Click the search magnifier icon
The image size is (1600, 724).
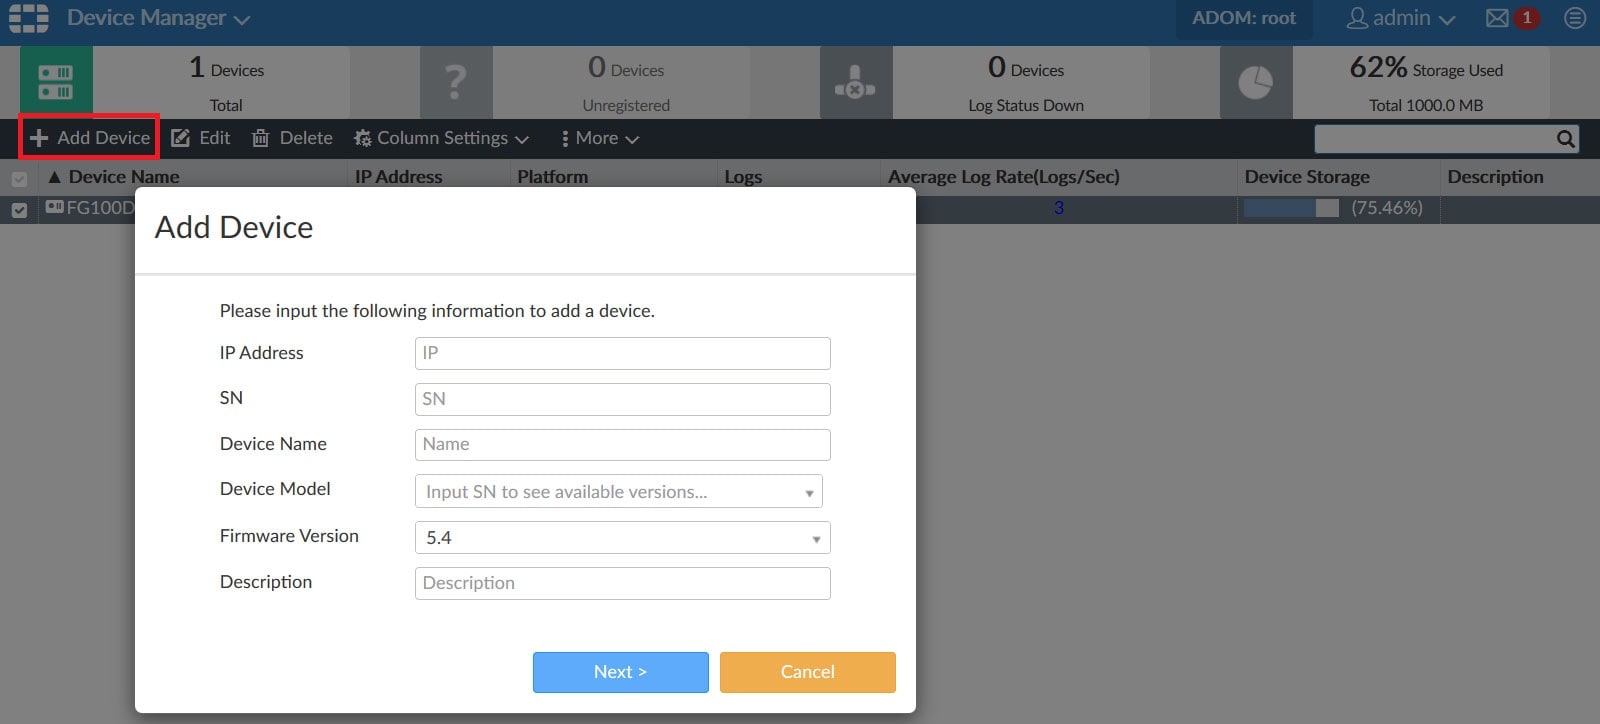point(1565,139)
